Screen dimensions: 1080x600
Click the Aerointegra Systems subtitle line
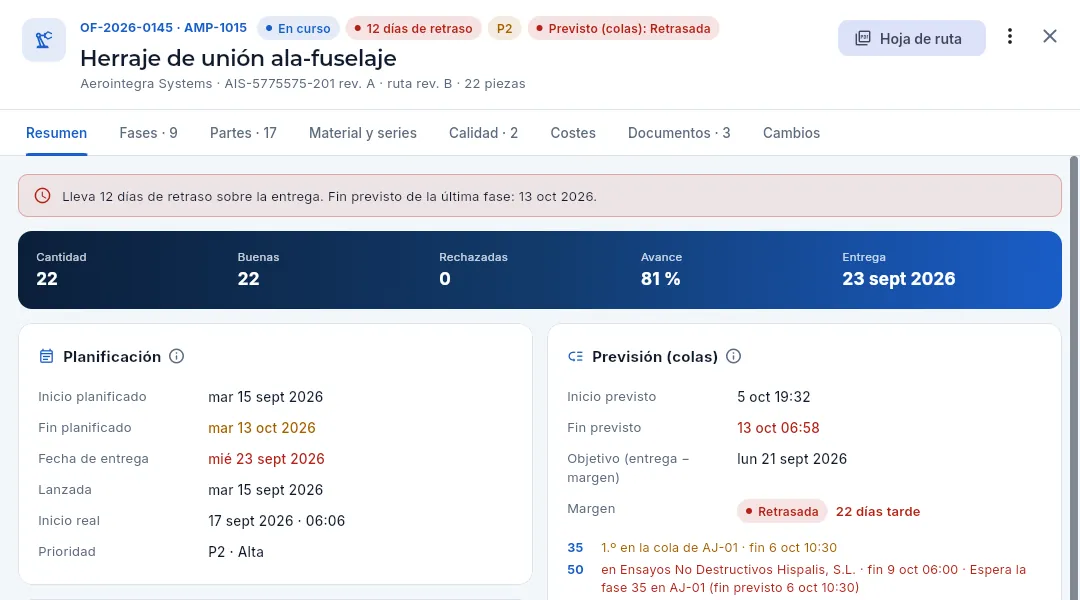302,83
